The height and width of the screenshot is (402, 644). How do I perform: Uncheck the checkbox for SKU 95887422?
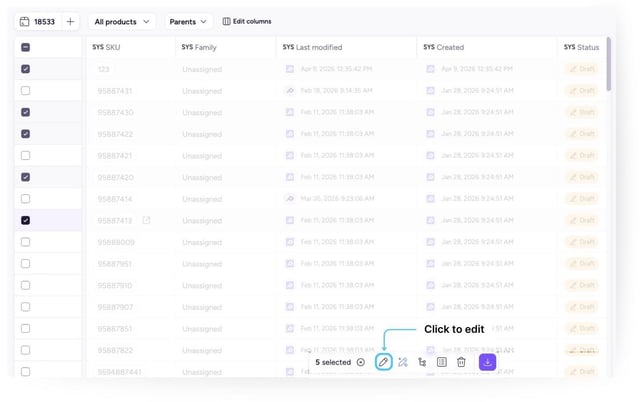click(x=25, y=134)
